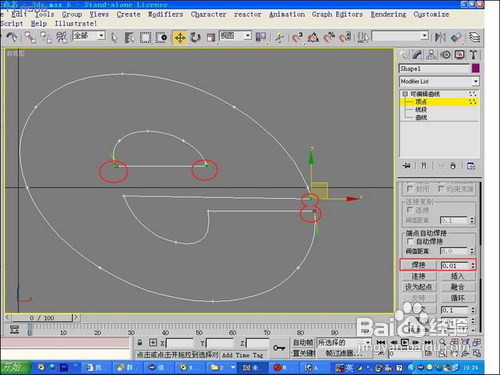Click the Mirror tool icon

tap(440, 37)
